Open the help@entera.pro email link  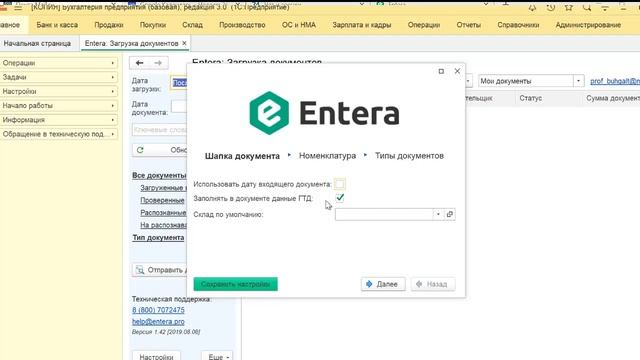click(x=158, y=322)
